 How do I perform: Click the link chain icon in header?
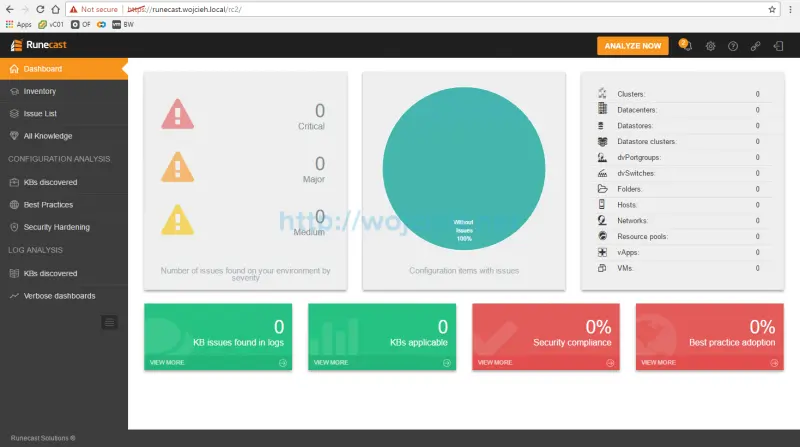click(x=755, y=46)
